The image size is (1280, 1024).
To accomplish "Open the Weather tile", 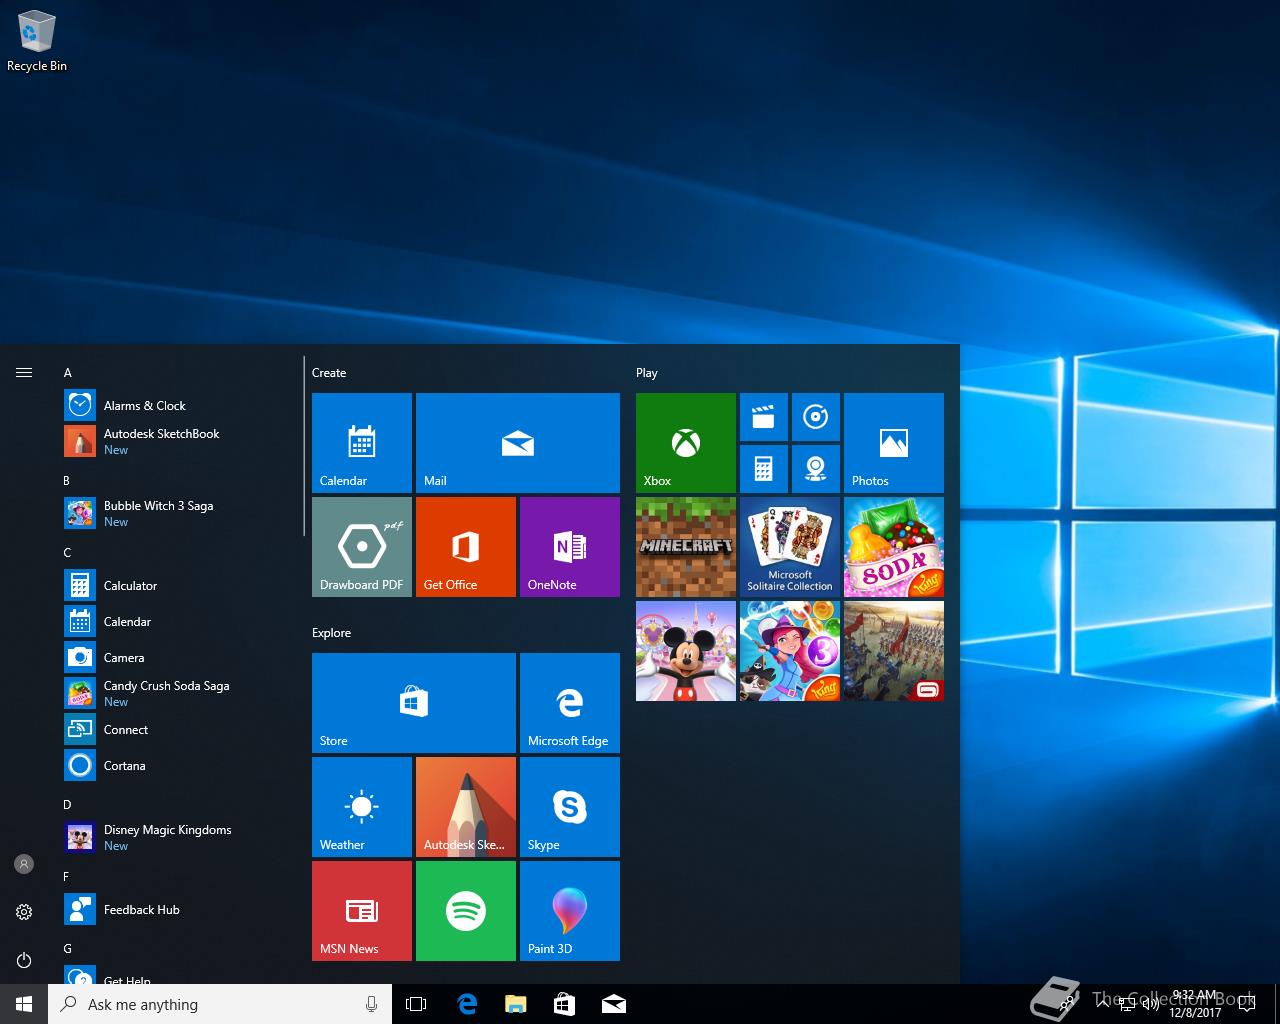I will pos(362,807).
